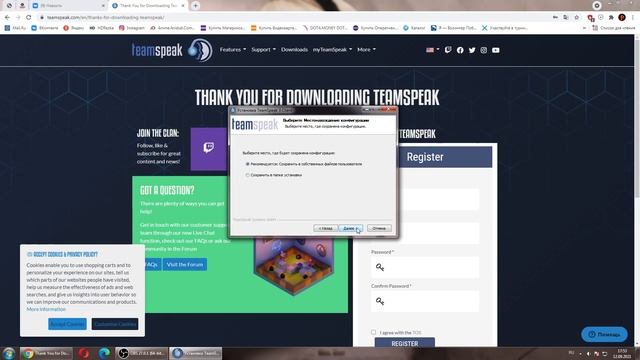
Task: Switch to OBS Studio in the taskbar
Action: point(141,353)
